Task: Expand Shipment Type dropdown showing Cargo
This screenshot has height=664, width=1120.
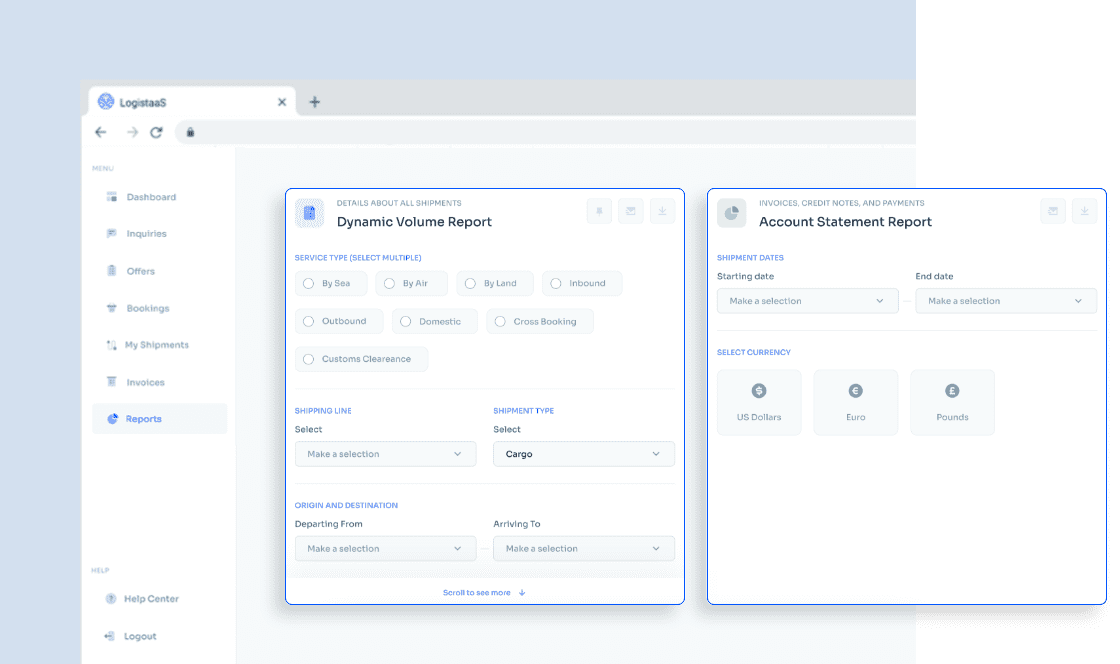Action: pos(583,454)
